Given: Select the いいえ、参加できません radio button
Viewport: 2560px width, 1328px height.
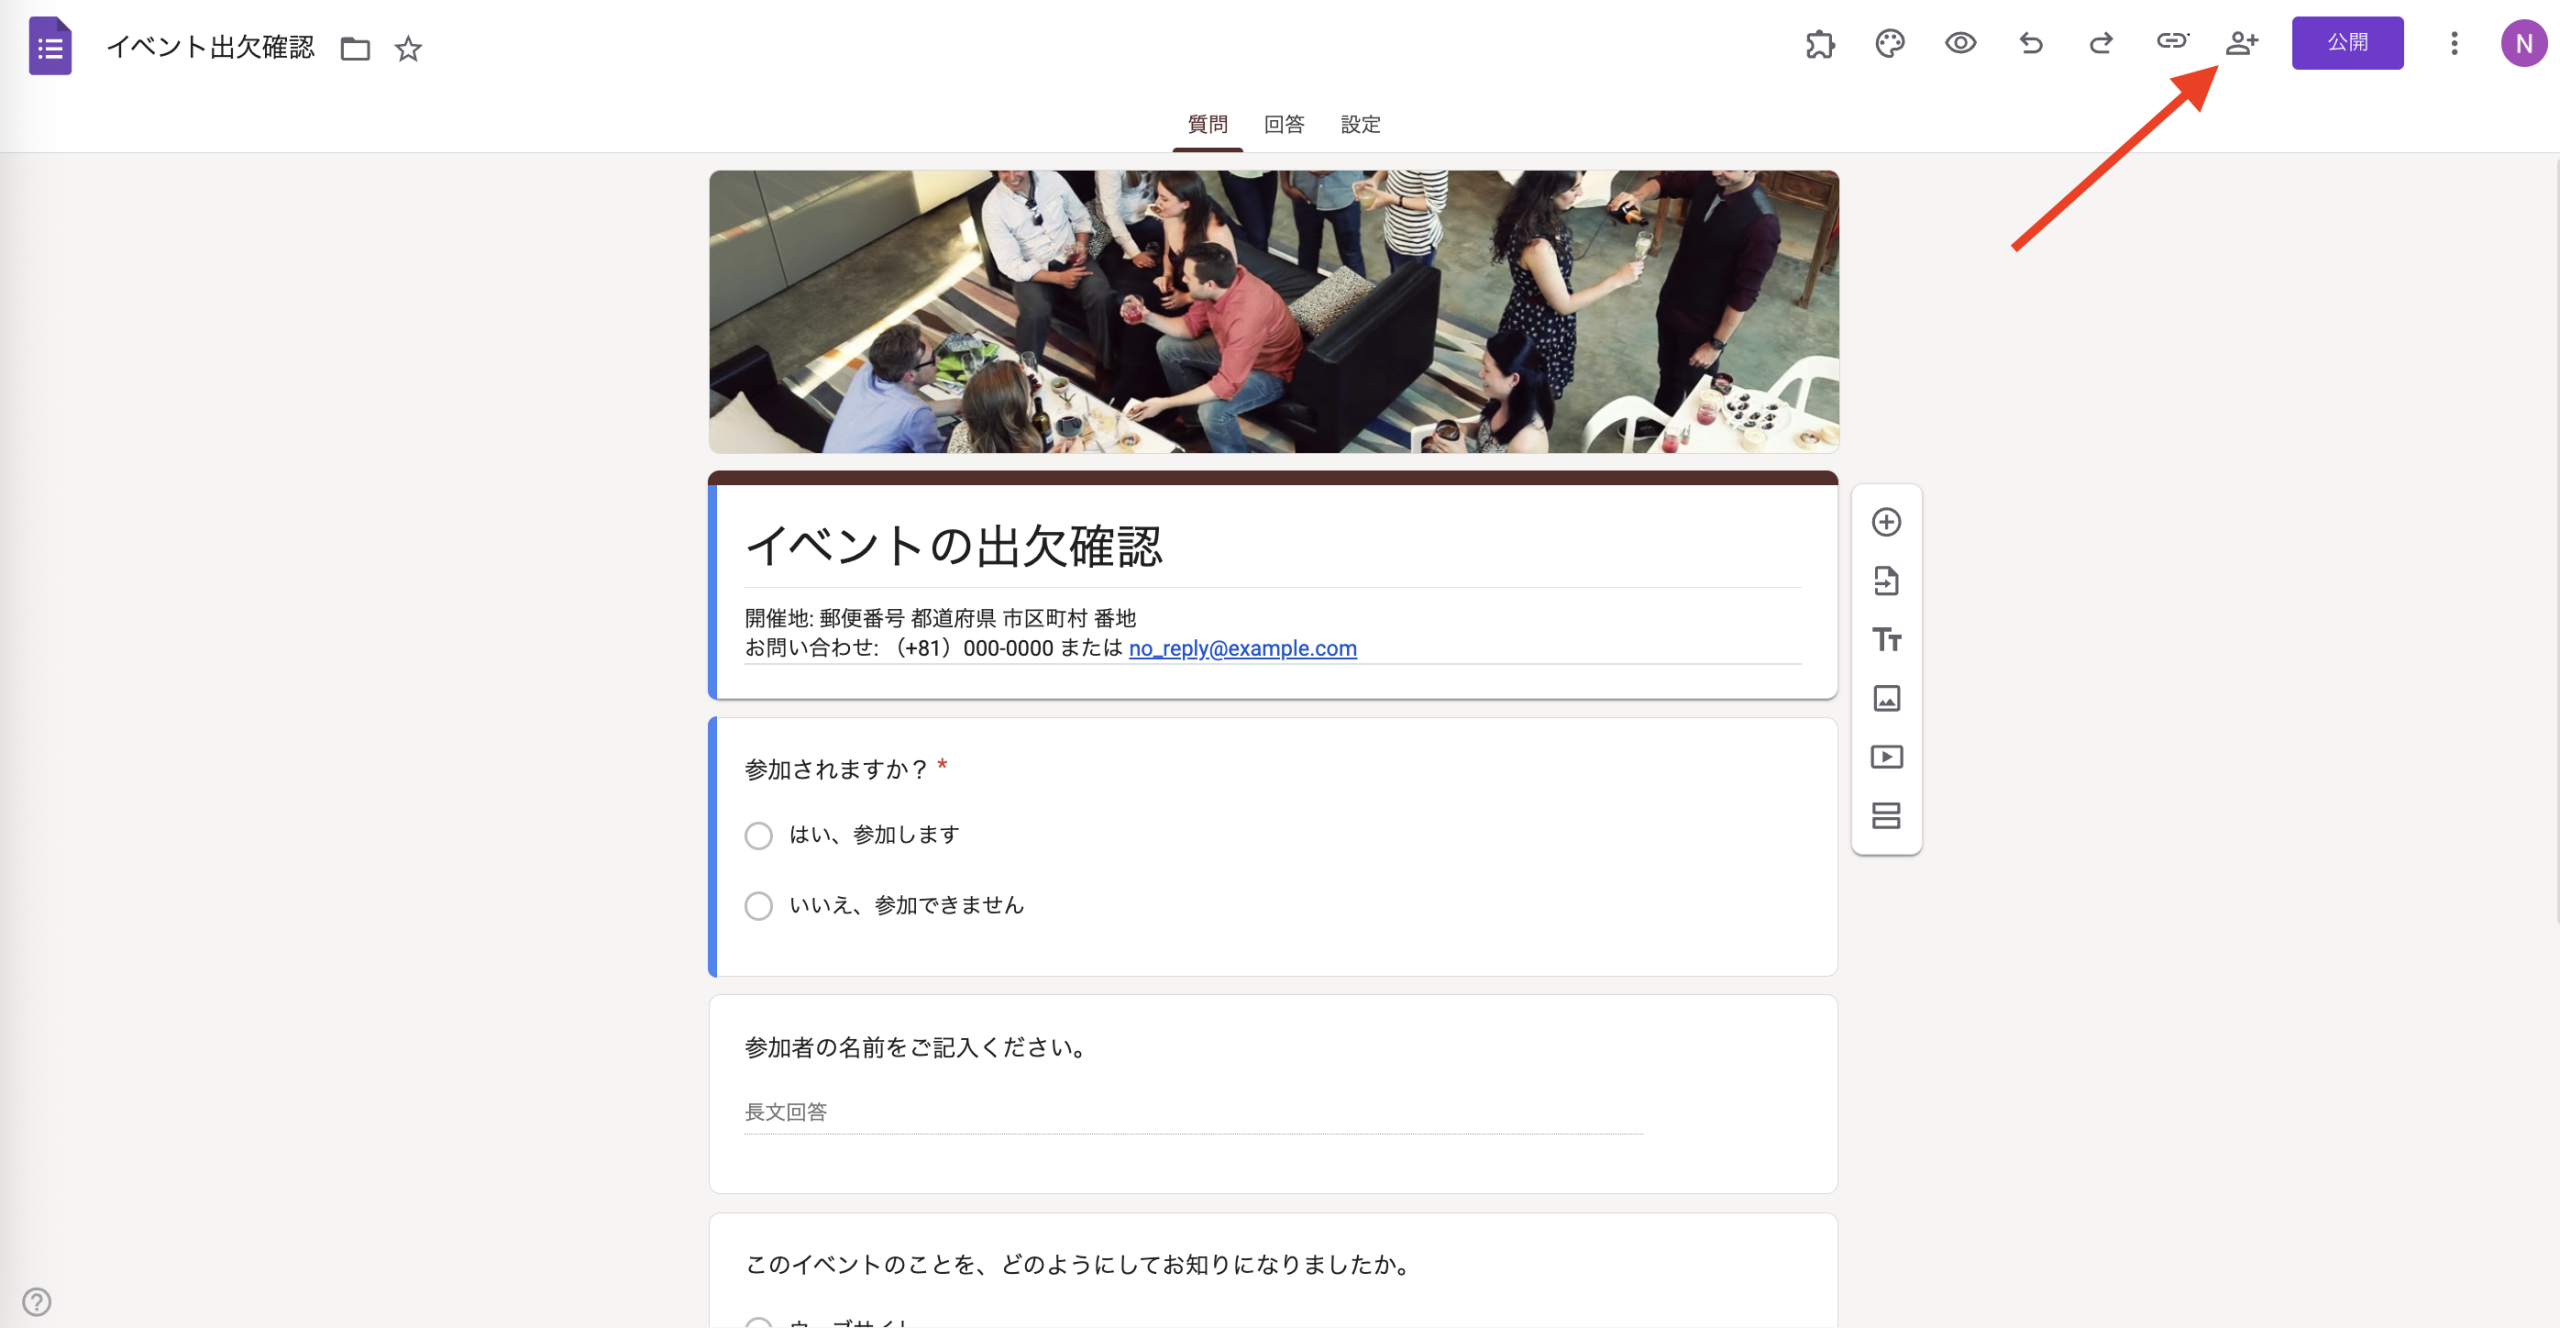Looking at the screenshot, I should pos(758,905).
